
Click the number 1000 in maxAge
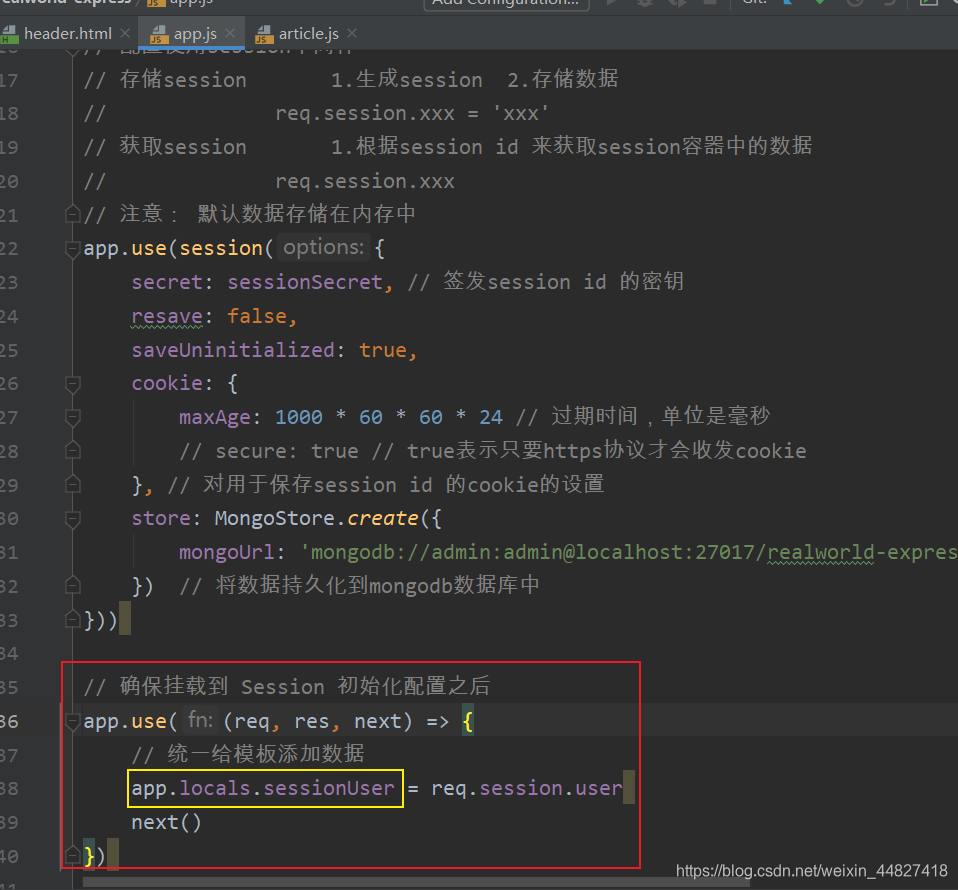pyautogui.click(x=299, y=417)
